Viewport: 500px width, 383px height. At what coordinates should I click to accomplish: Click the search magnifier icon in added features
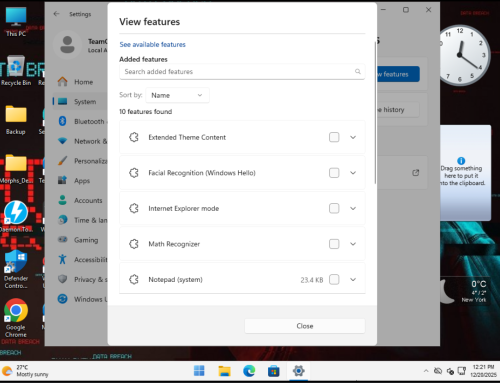[x=358, y=71]
